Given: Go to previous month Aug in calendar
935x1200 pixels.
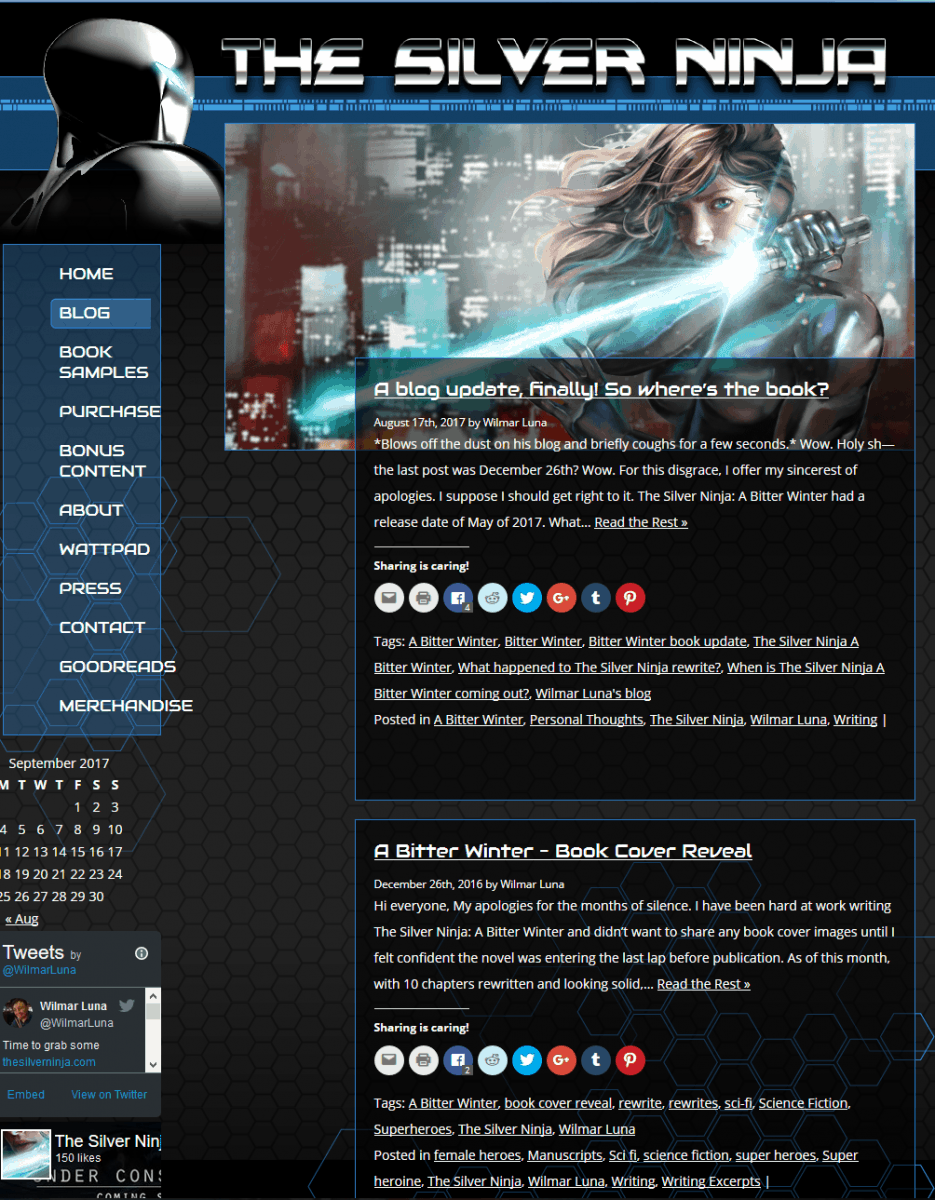Looking at the screenshot, I should coord(21,919).
